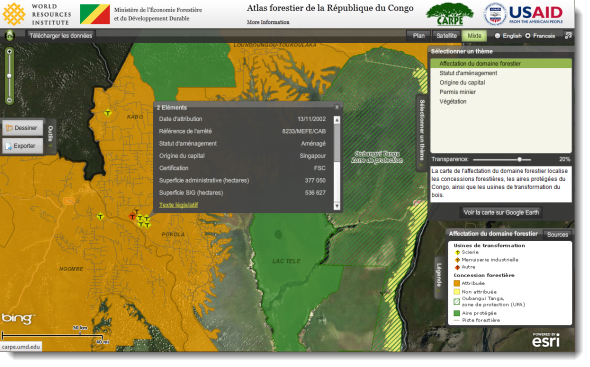This screenshot has width=590, height=367.
Task: Select Origine du capital theme
Action: click(501, 82)
